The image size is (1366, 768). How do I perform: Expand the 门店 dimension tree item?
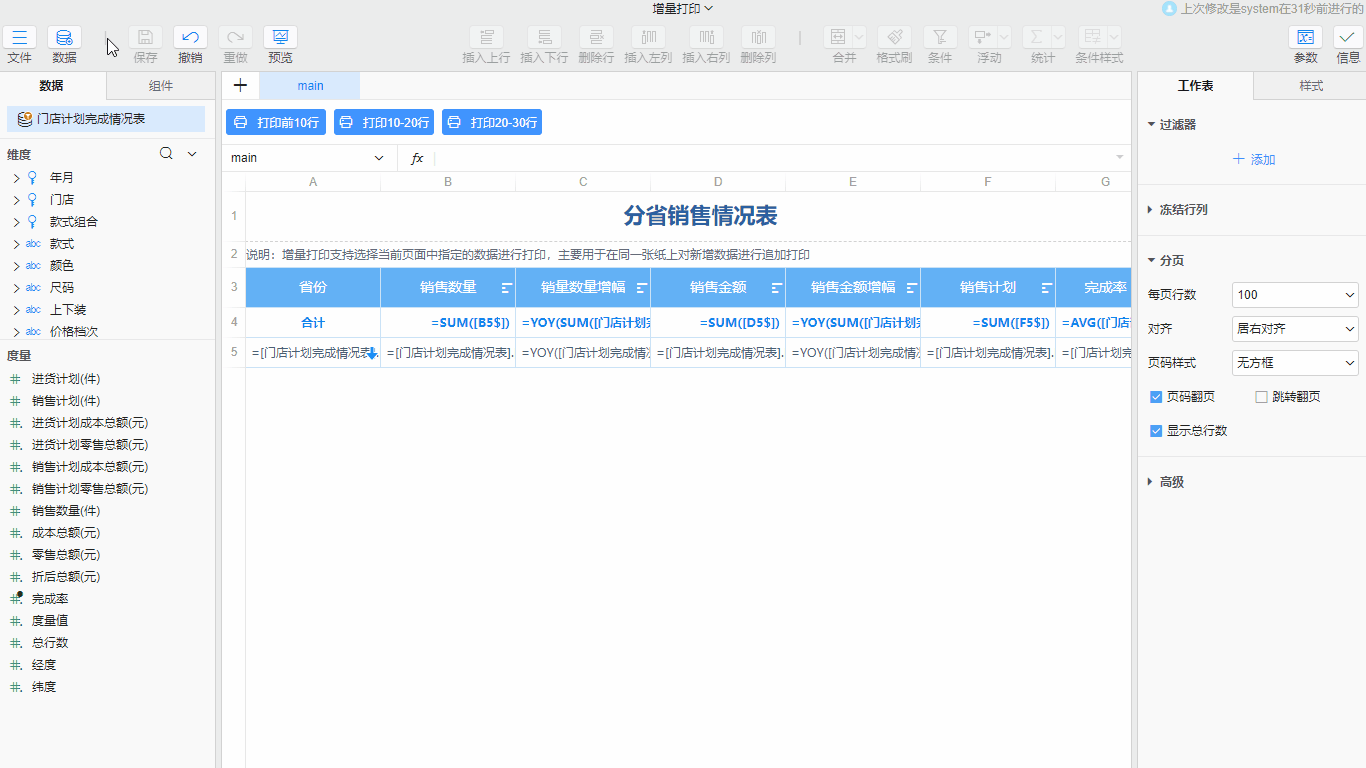(x=16, y=200)
